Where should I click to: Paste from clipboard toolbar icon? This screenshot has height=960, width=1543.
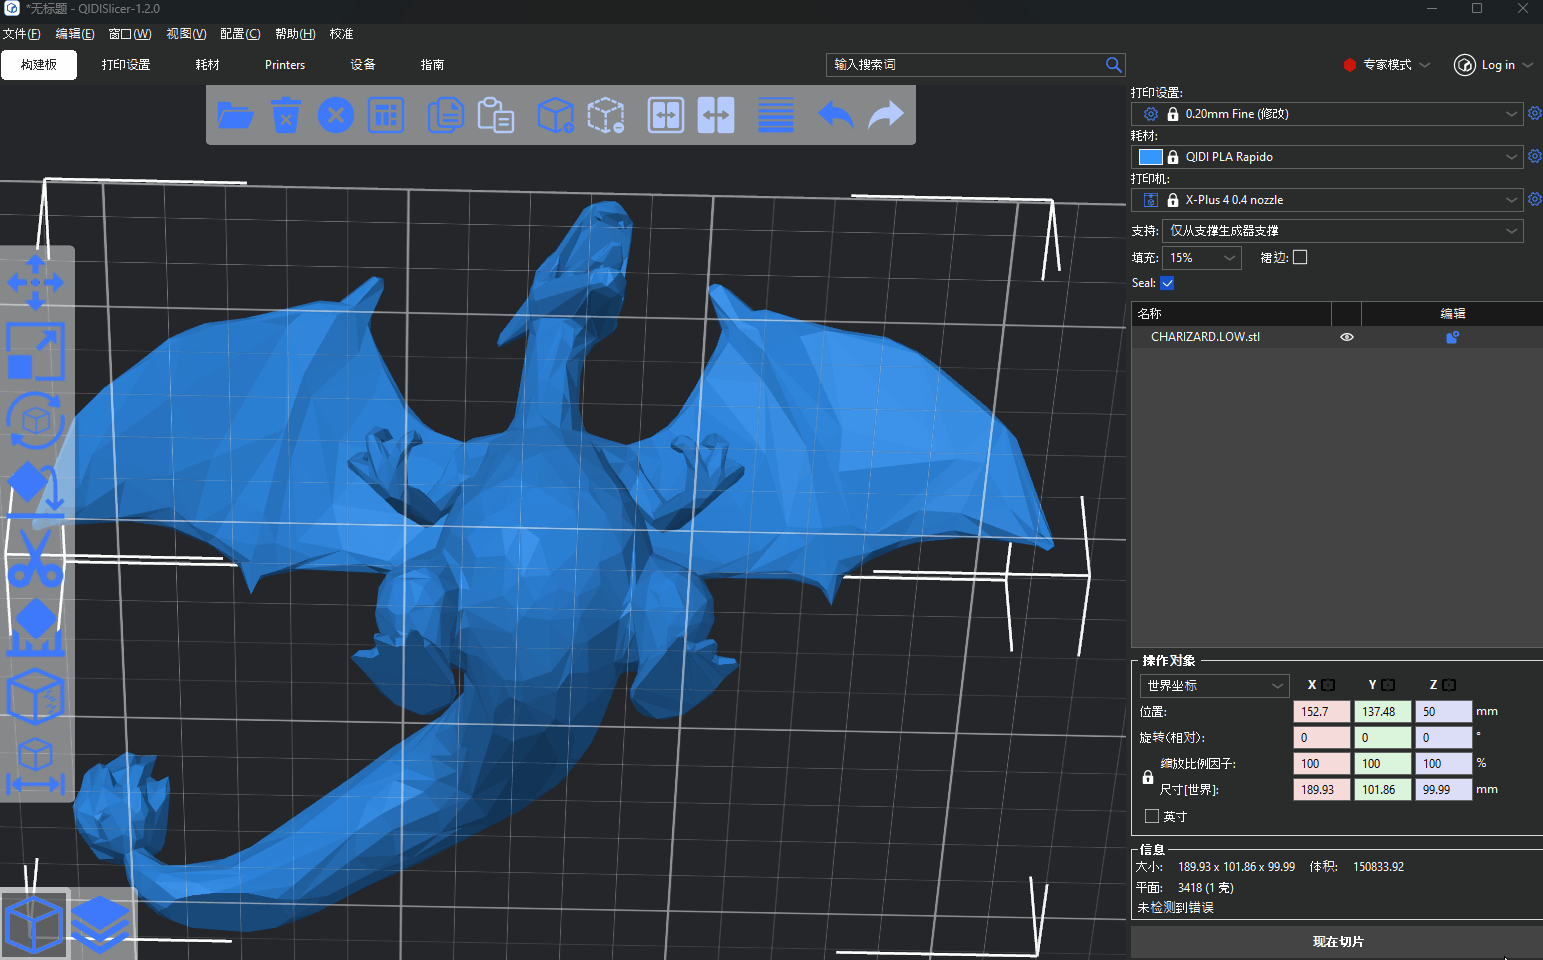[496, 115]
